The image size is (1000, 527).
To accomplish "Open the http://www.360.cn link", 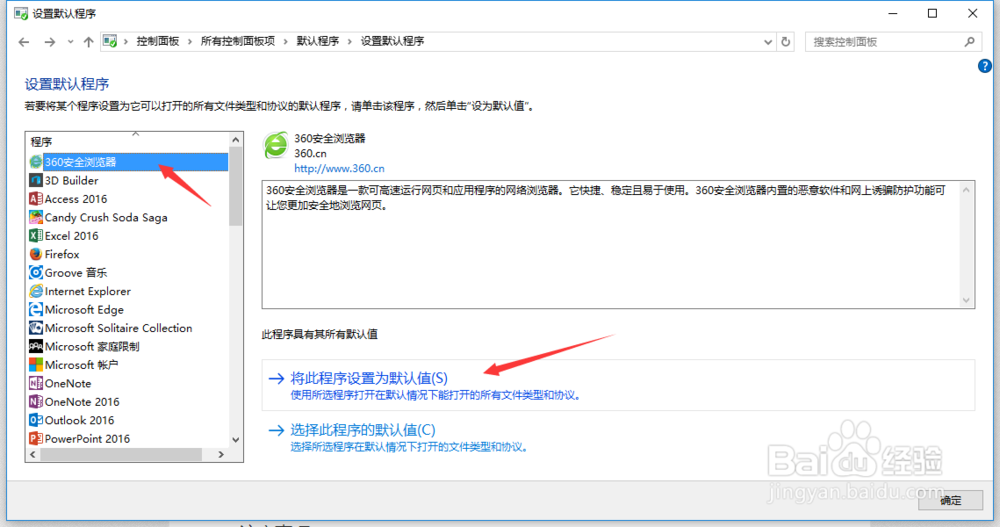I will pos(339,168).
